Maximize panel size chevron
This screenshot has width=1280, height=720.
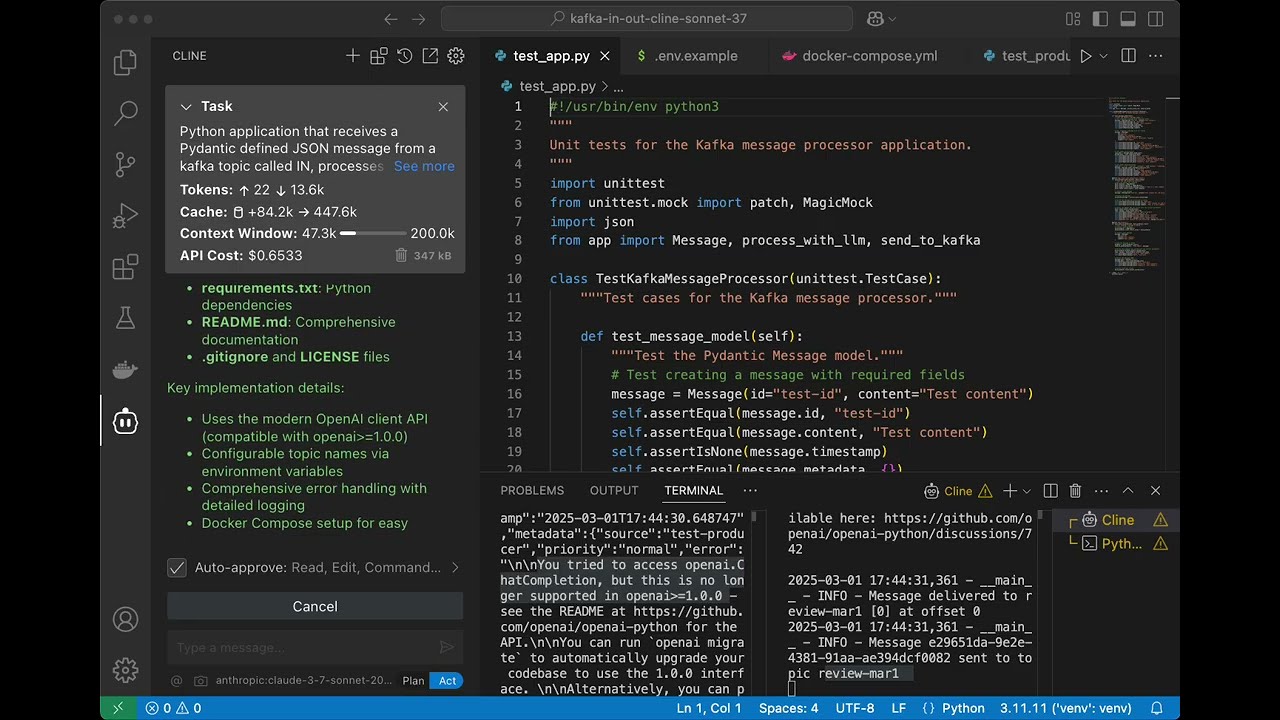point(1128,490)
